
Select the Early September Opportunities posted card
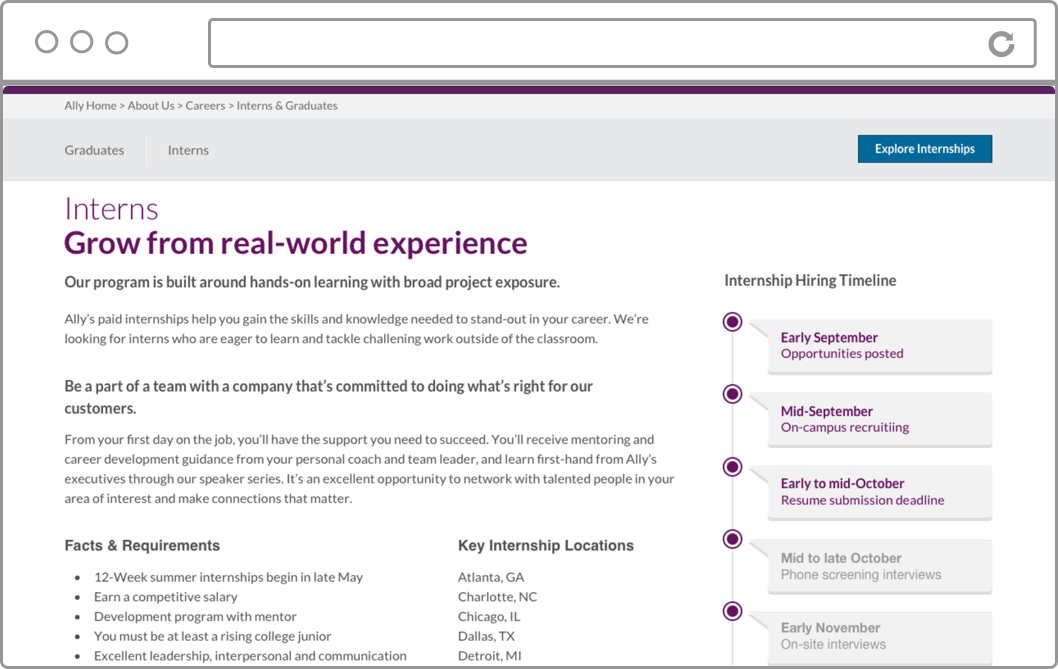[879, 346]
